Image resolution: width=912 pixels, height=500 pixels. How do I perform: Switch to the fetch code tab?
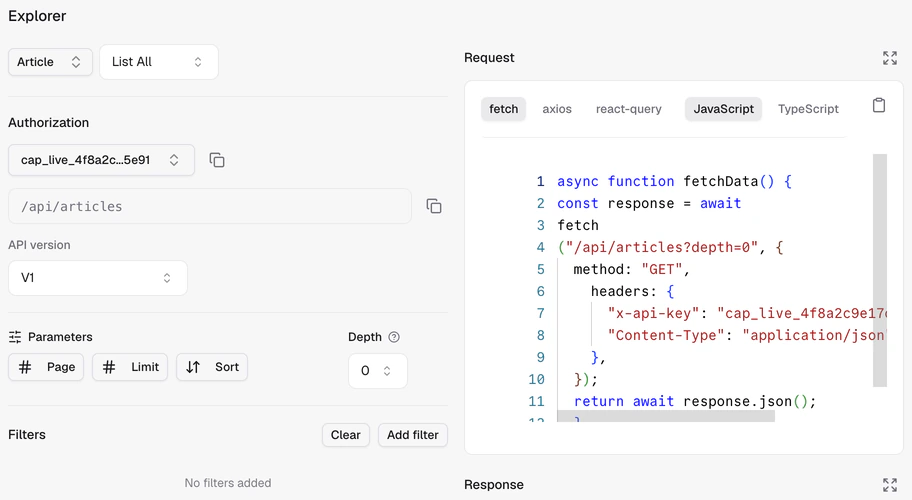click(503, 109)
